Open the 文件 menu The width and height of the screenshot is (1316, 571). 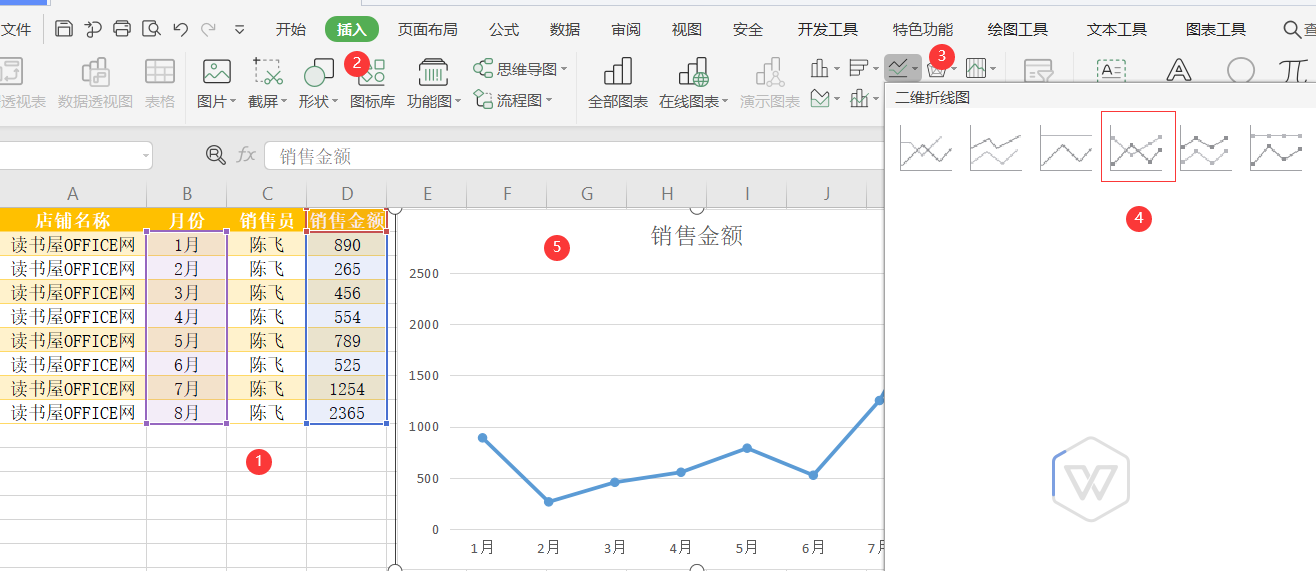coord(16,29)
